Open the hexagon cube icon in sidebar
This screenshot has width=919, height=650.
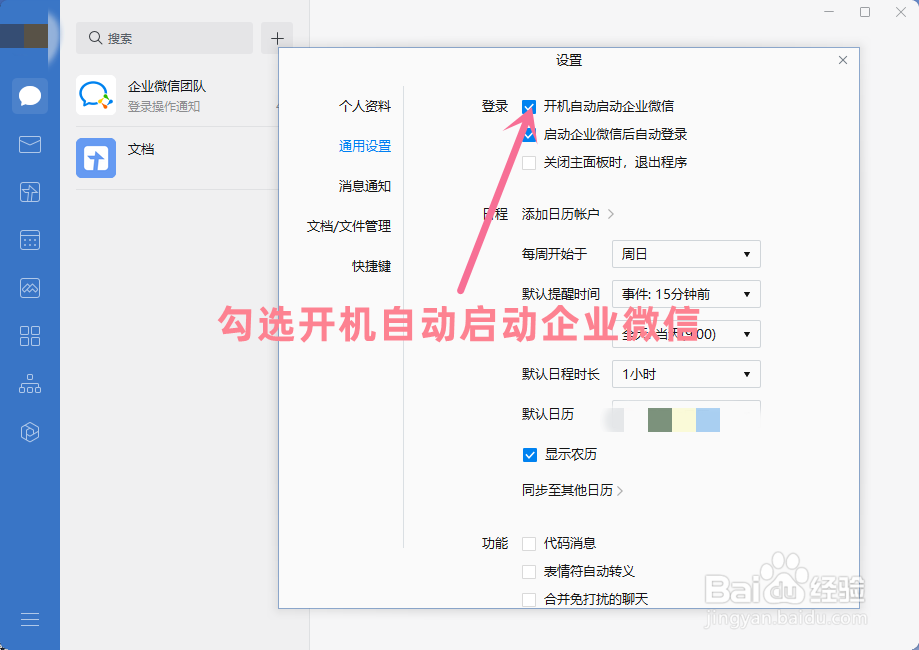tap(30, 432)
